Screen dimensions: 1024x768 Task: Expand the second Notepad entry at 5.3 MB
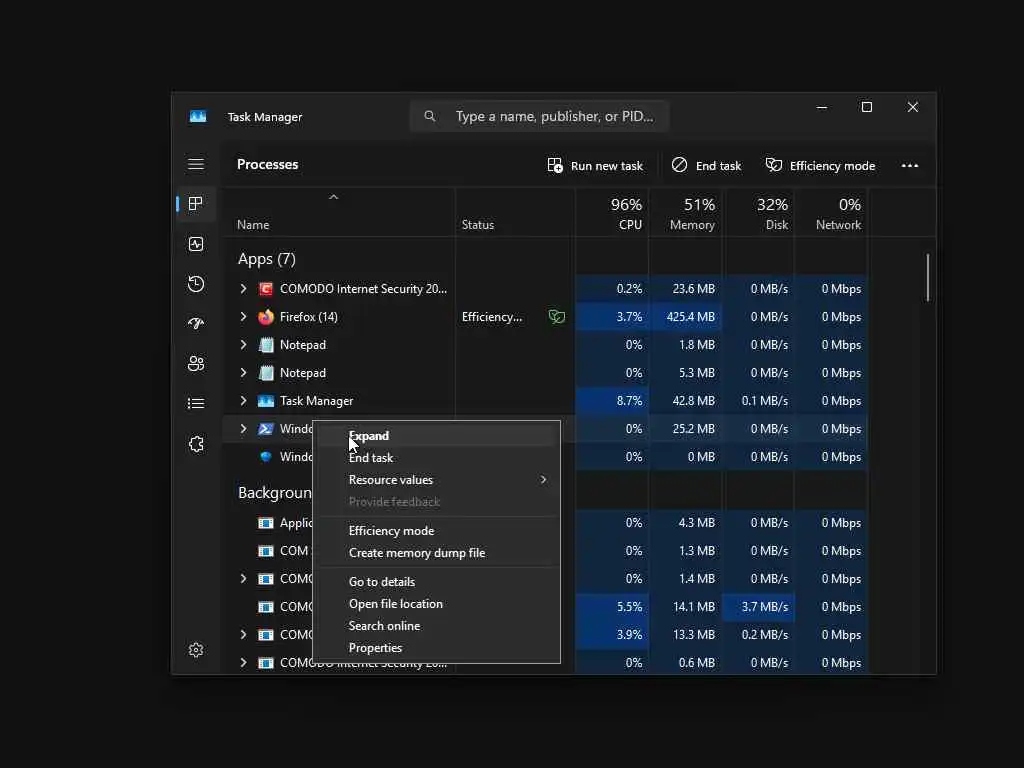[x=244, y=373]
